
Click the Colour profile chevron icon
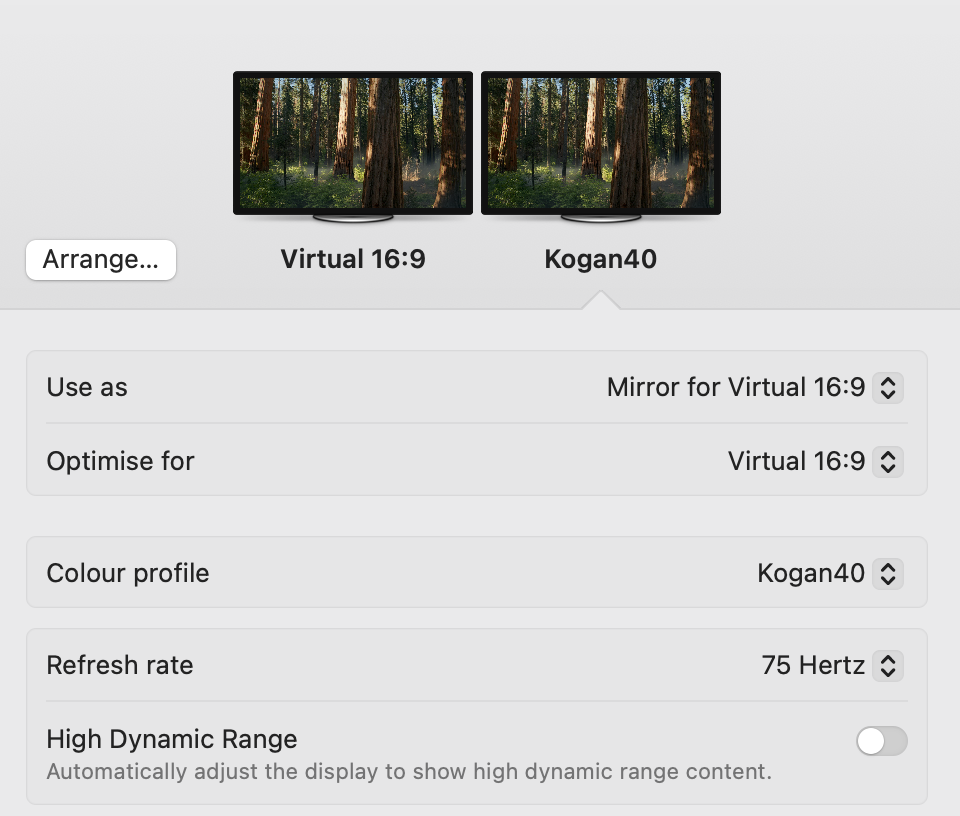(887, 574)
